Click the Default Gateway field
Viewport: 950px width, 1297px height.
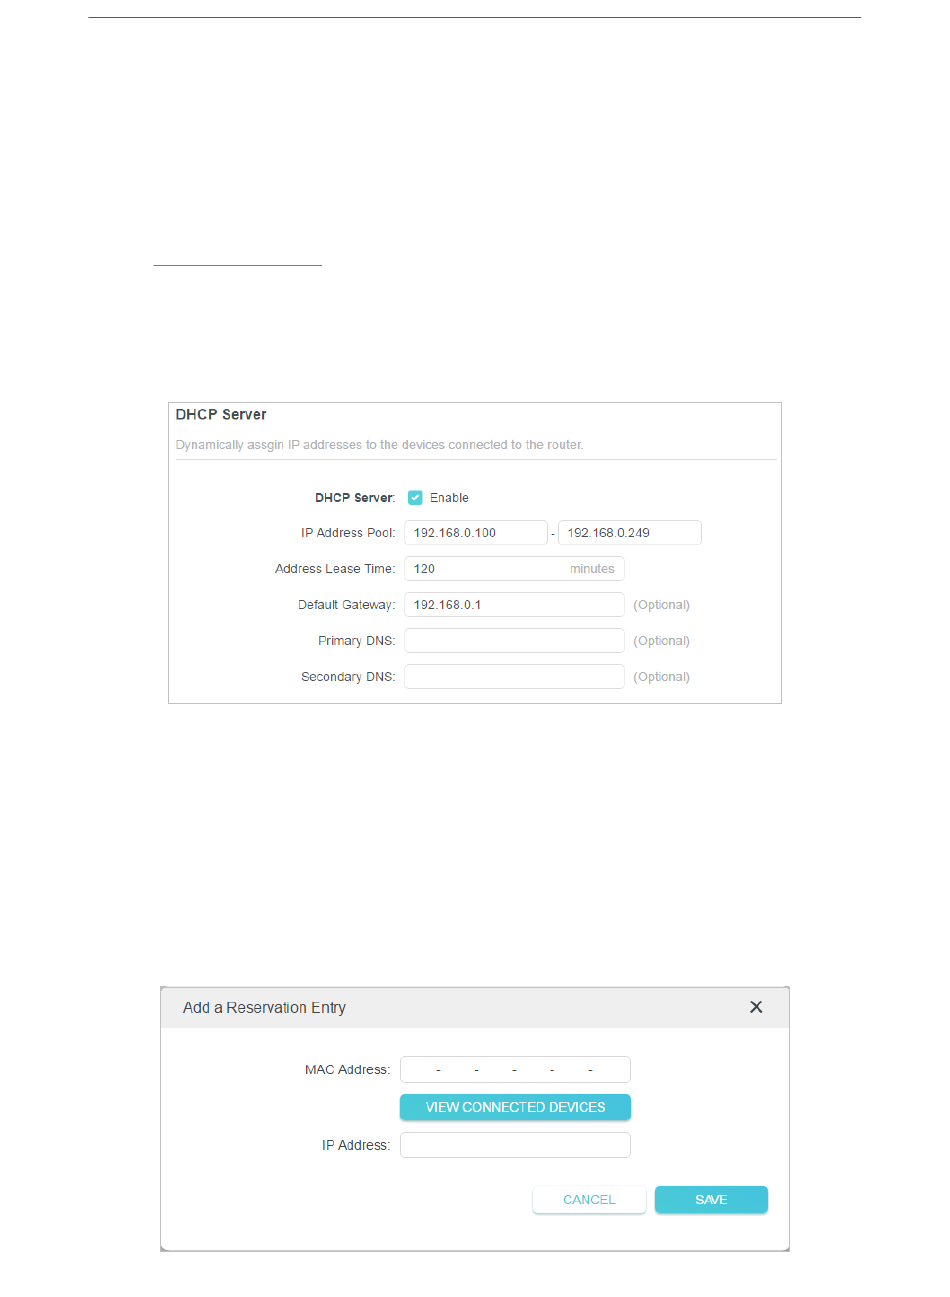pyautogui.click(x=514, y=605)
